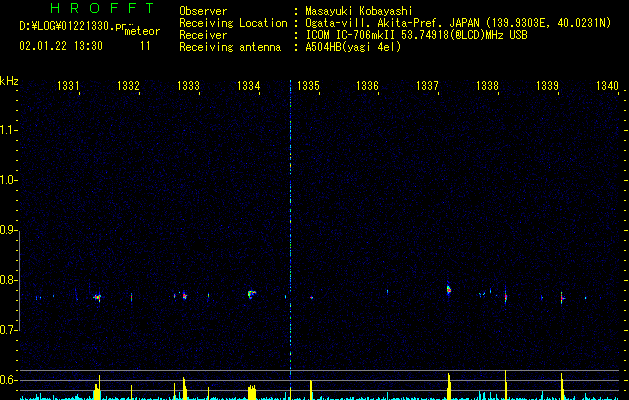Click the 'Receiver' field label
Viewport: 629px width, 400px height.
(203, 35)
